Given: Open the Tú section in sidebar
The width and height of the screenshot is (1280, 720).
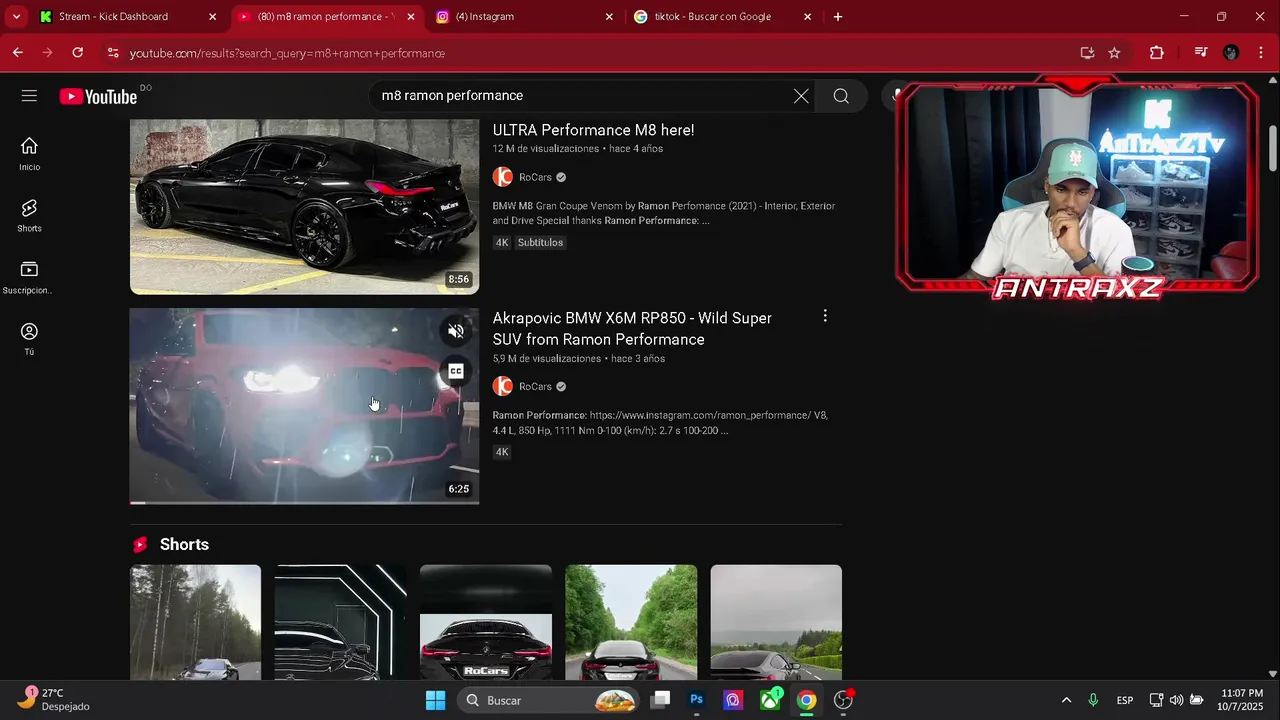Looking at the screenshot, I should (x=29, y=339).
